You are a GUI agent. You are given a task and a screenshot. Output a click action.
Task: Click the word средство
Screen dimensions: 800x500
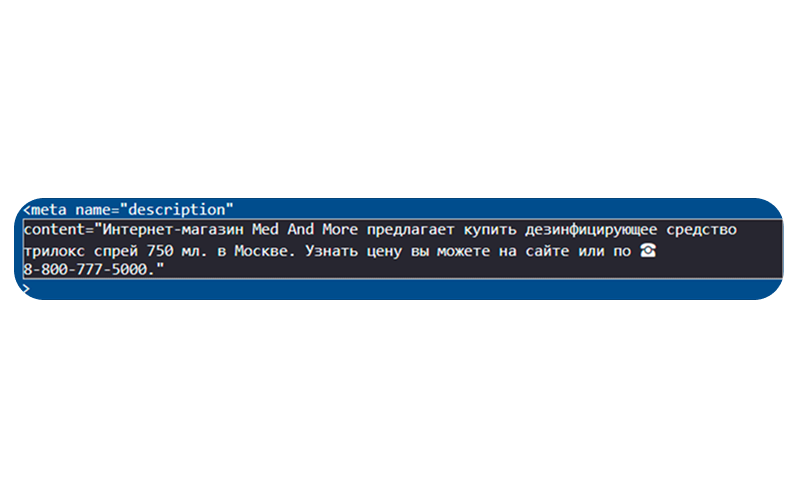coord(701,231)
